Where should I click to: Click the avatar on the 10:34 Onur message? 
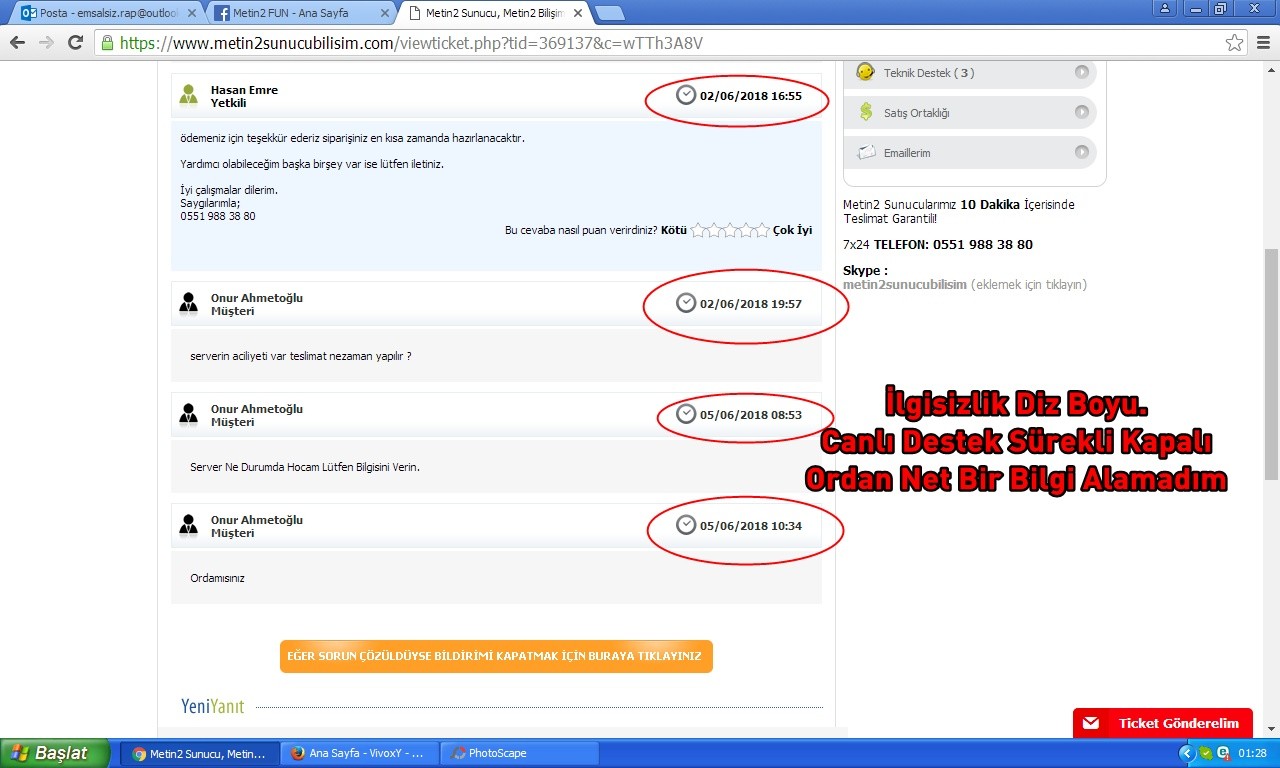(x=189, y=524)
